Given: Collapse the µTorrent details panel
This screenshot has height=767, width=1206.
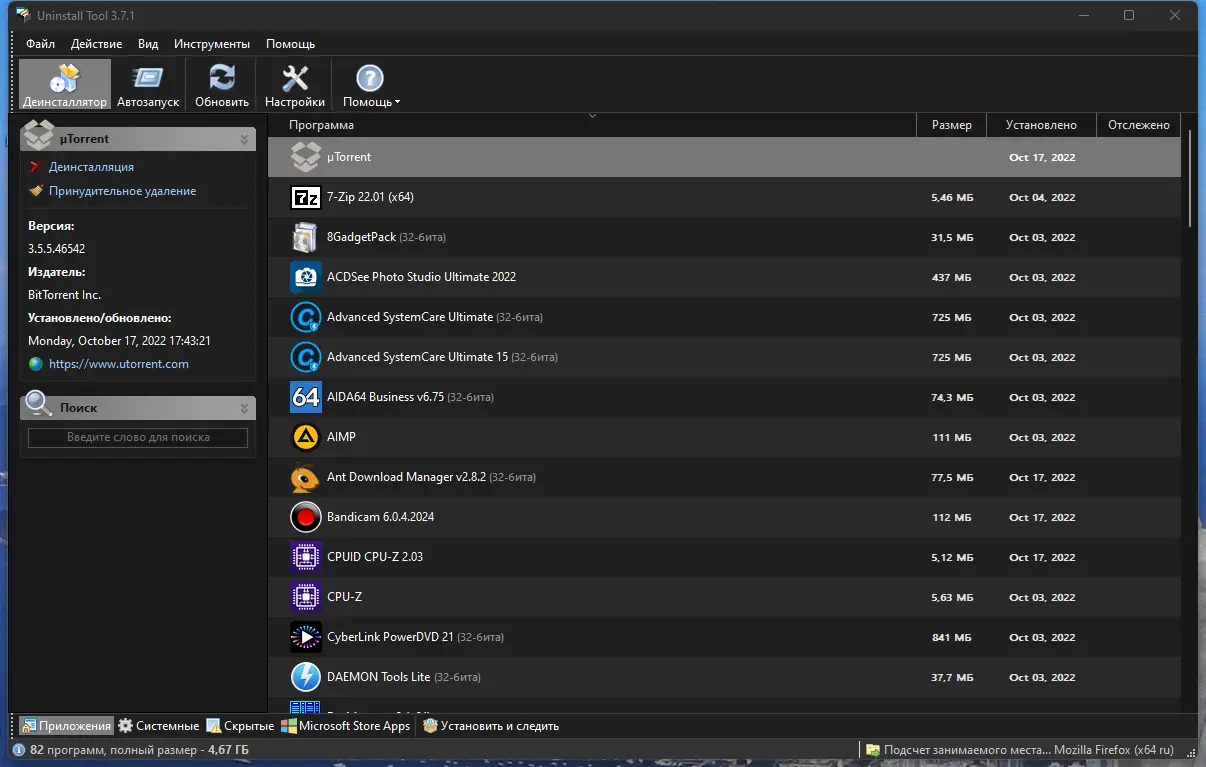Looking at the screenshot, I should [x=244, y=140].
